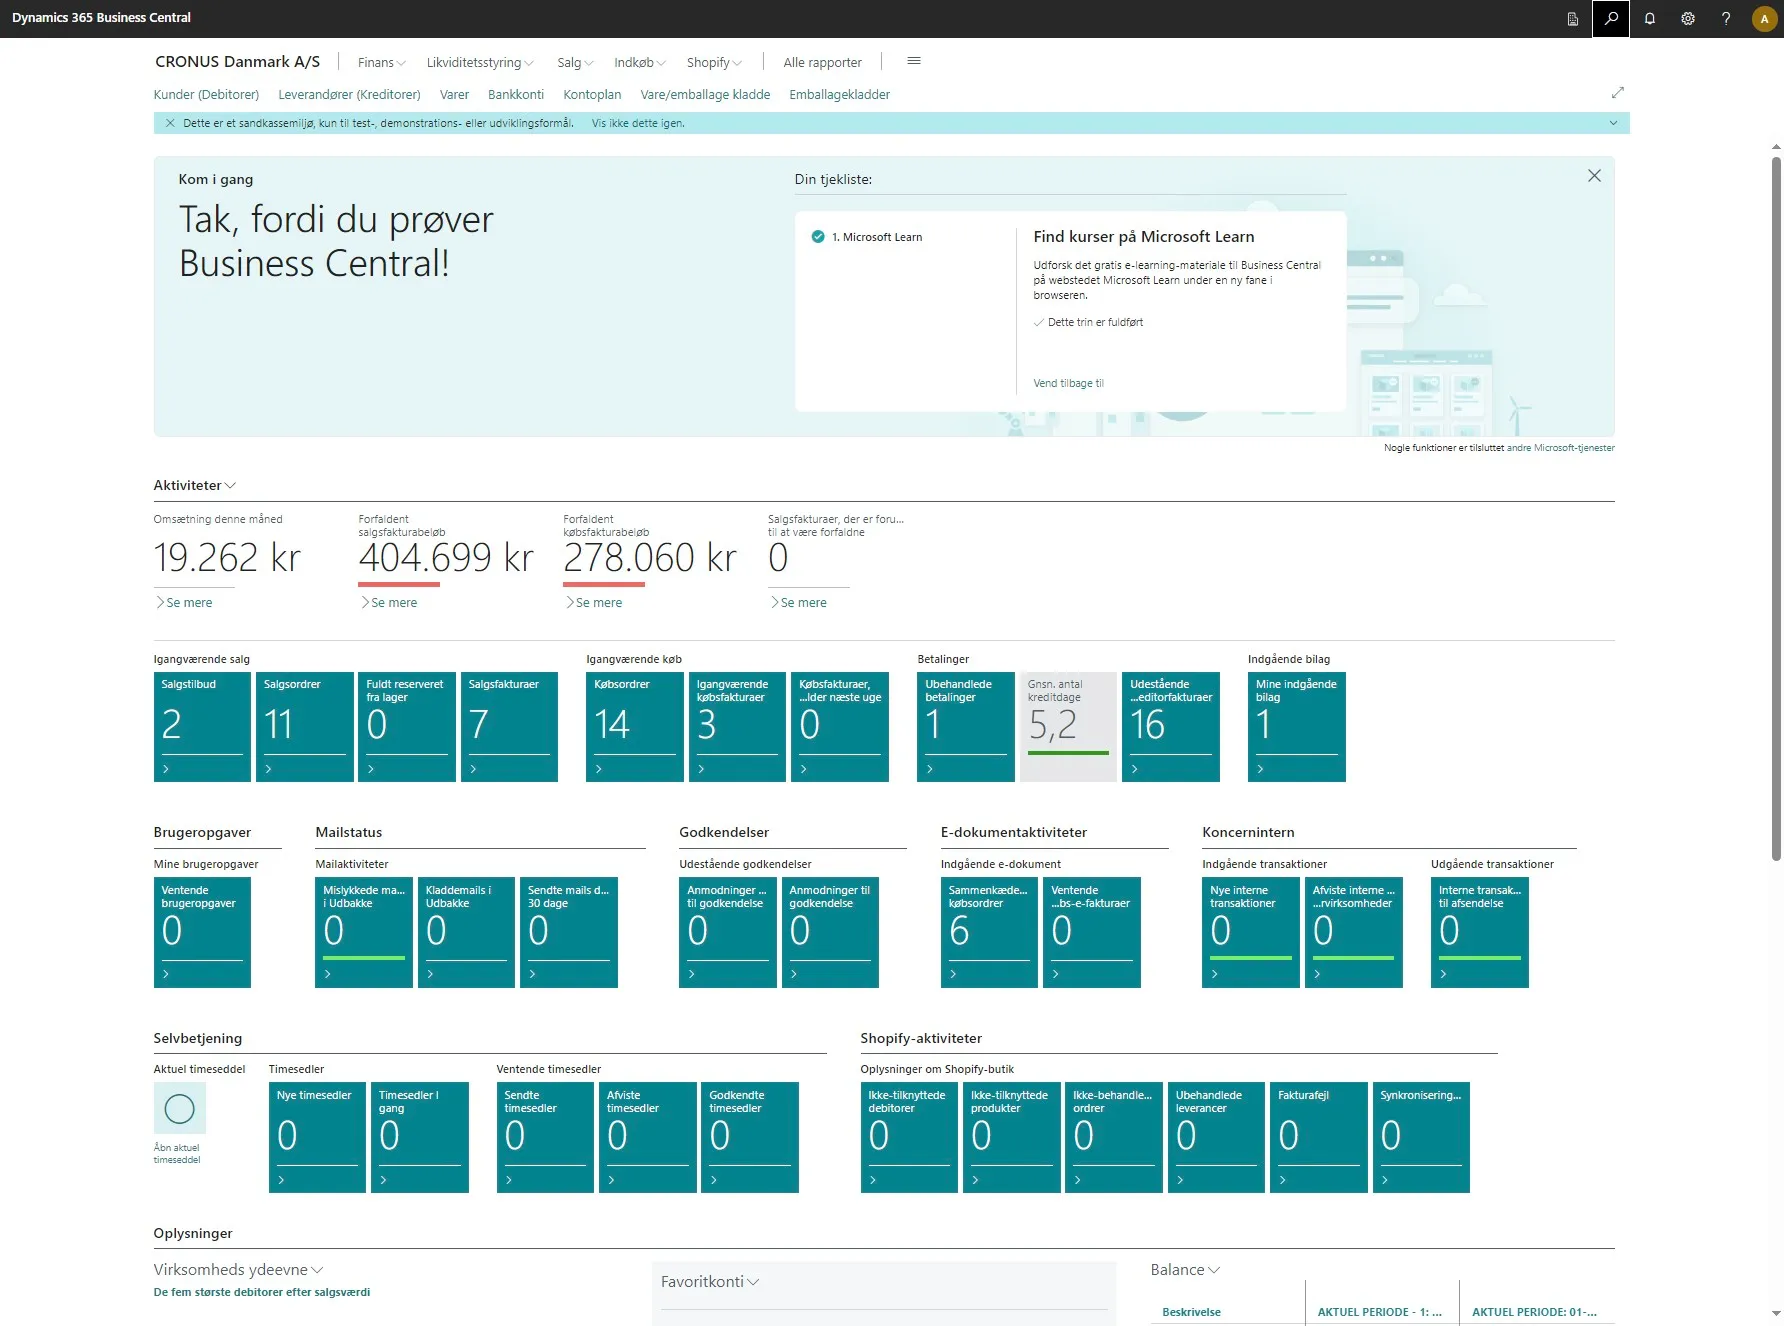
Task: Open the Shopify dropdown menu
Action: tap(714, 62)
